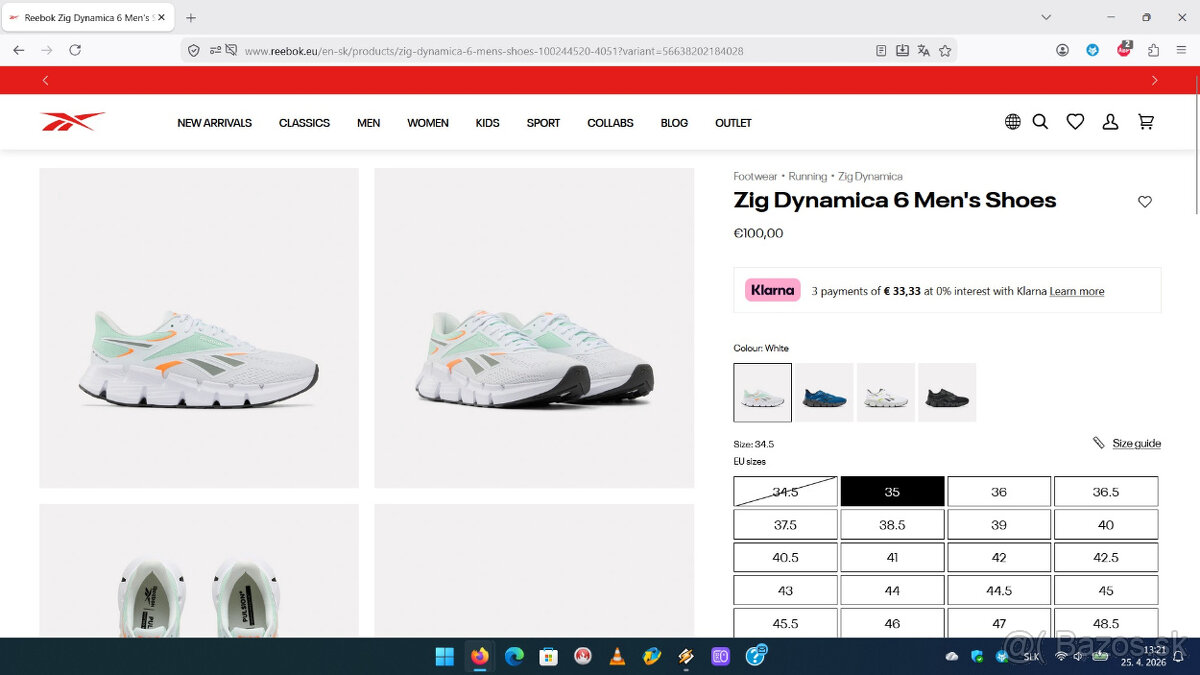1200x675 pixels.
Task: Select the black shoe colour variant
Action: tap(947, 392)
